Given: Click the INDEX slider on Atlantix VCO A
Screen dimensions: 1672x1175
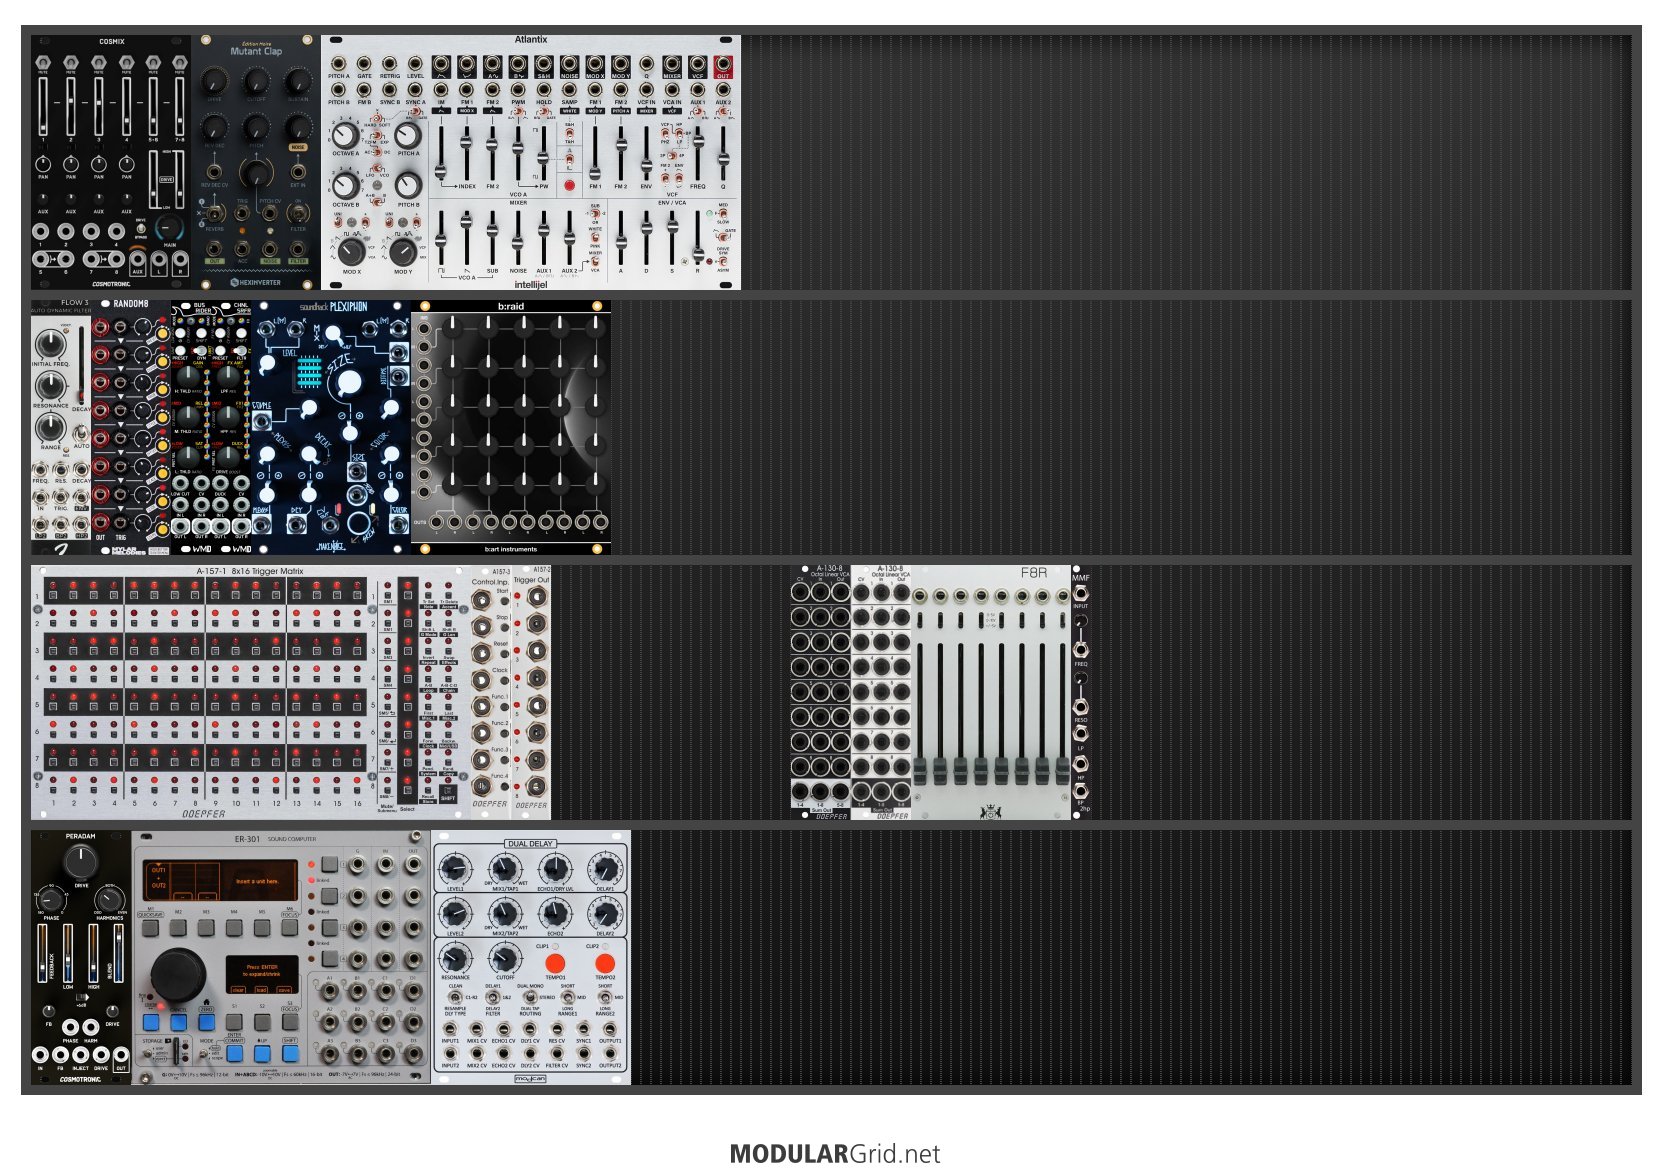Looking at the screenshot, I should (466, 152).
